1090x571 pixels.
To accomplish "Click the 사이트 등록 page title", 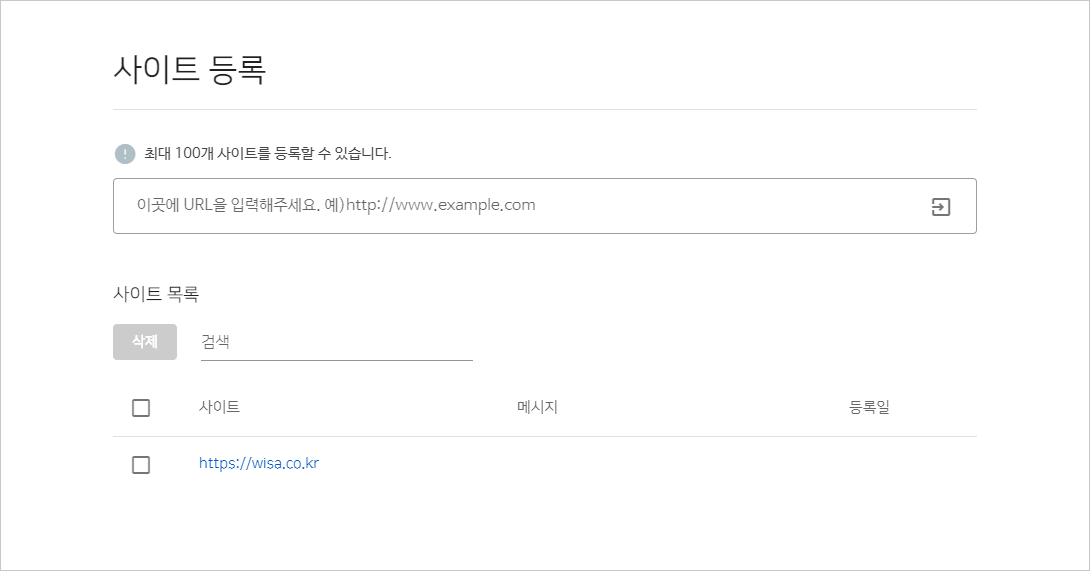I will point(190,69).
